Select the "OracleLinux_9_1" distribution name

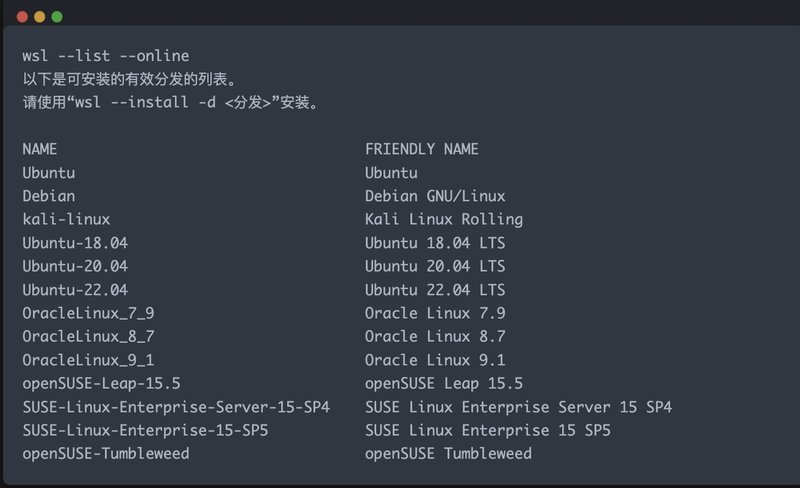88,360
